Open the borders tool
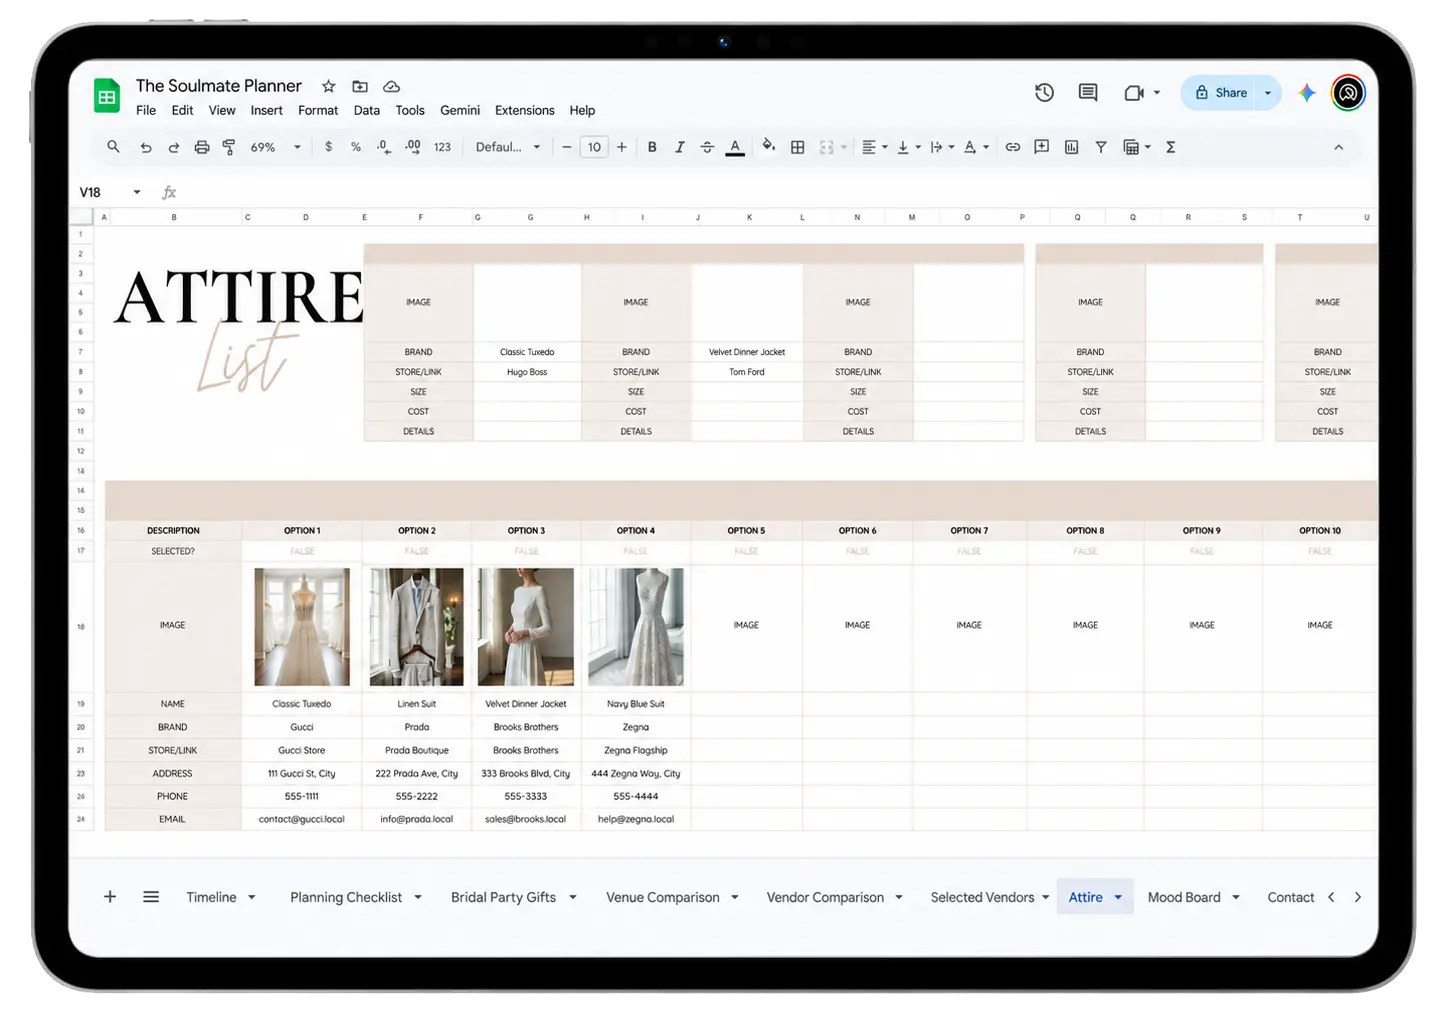The width and height of the screenshot is (1432, 1014). click(797, 147)
